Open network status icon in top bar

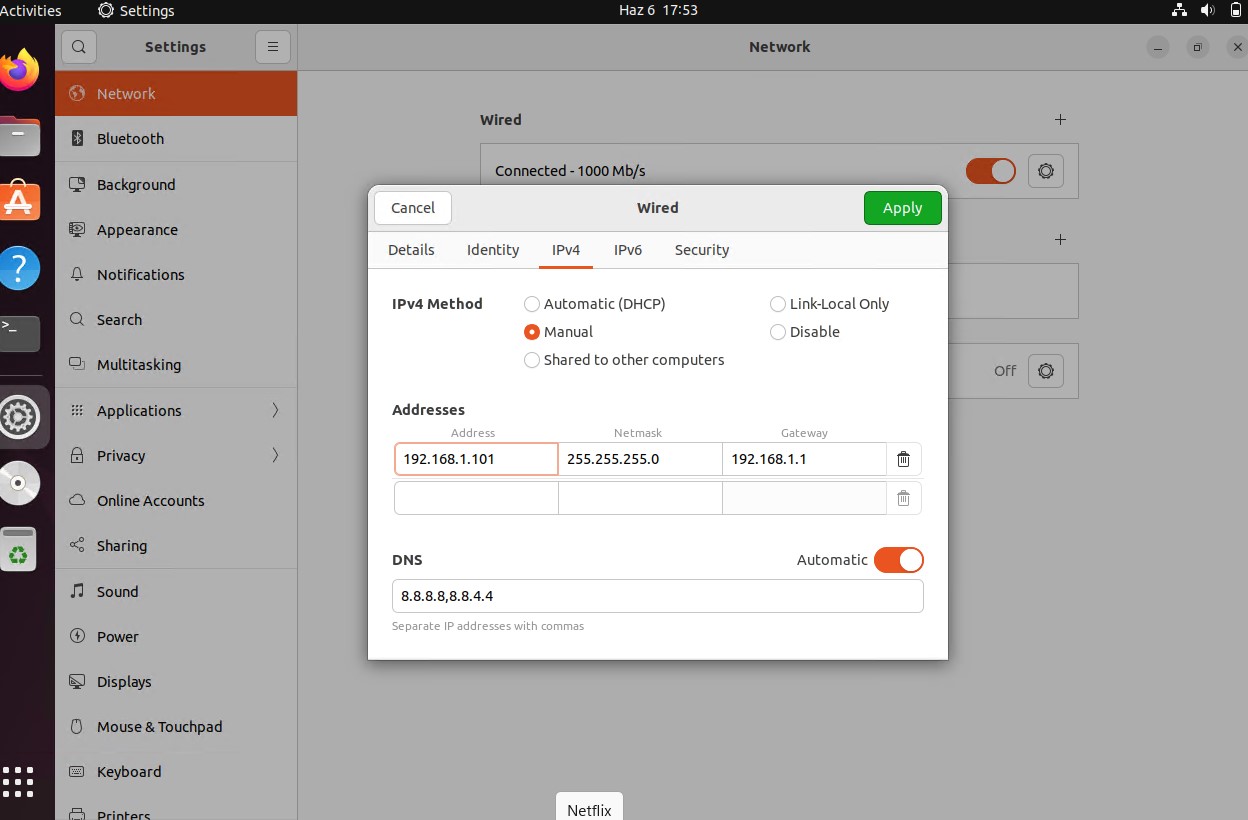tap(1179, 10)
